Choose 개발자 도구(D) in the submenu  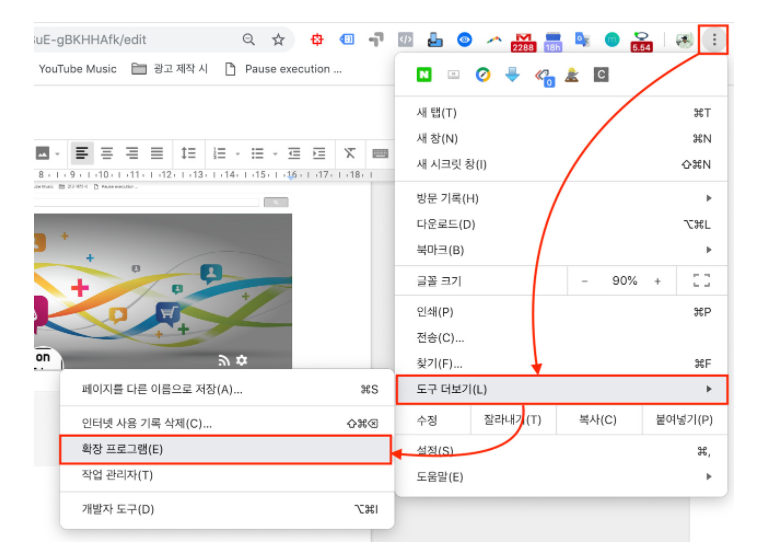pyautogui.click(x=227, y=509)
